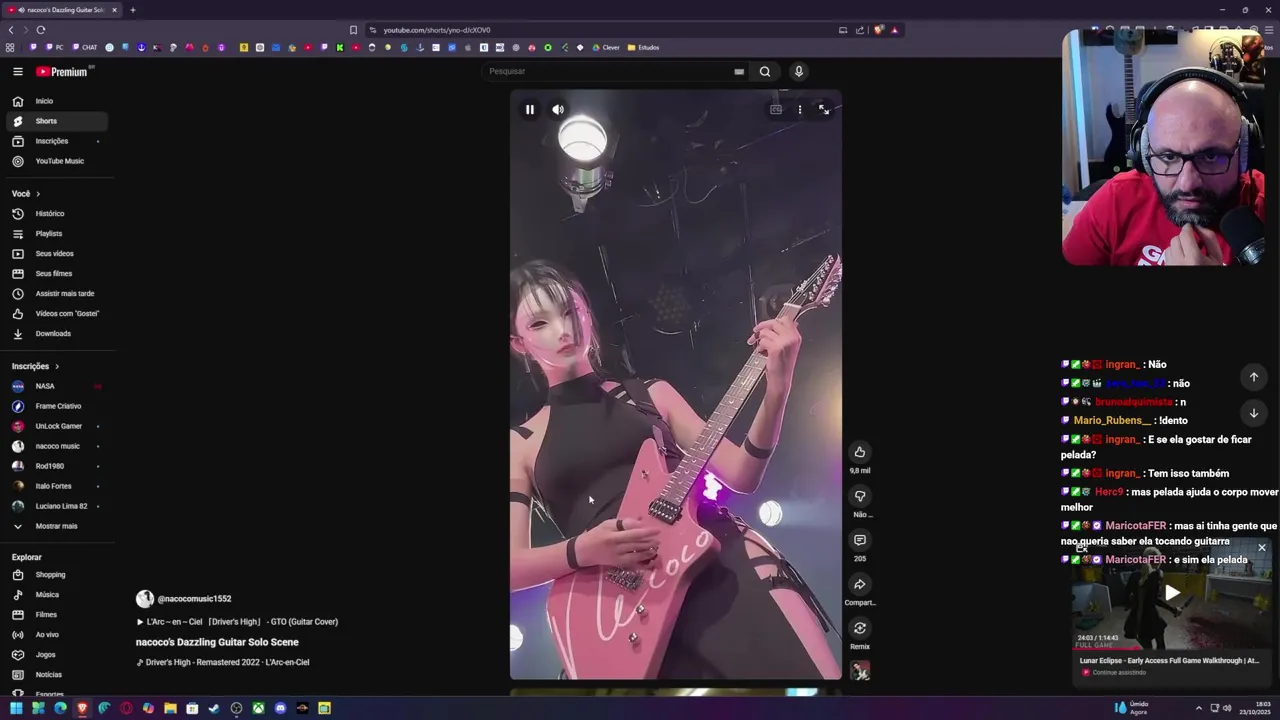Viewport: 1280px width, 720px height.
Task: Open the 205 comments panel
Action: click(x=860, y=540)
